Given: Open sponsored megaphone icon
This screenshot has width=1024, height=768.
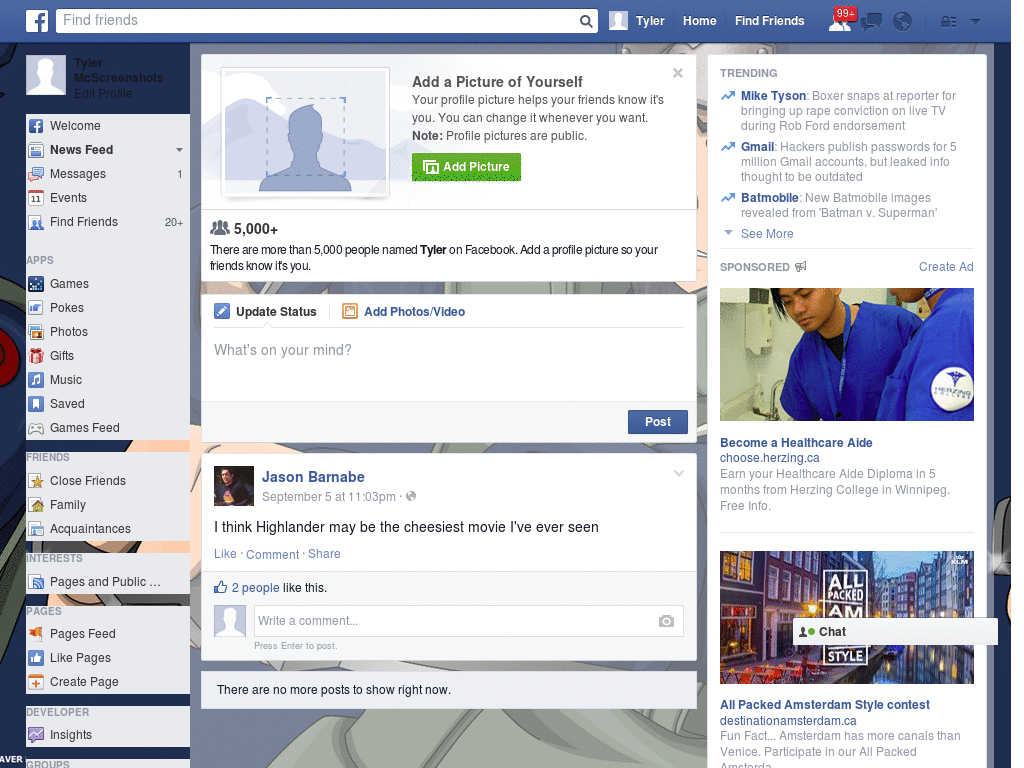Looking at the screenshot, I should [801, 266].
